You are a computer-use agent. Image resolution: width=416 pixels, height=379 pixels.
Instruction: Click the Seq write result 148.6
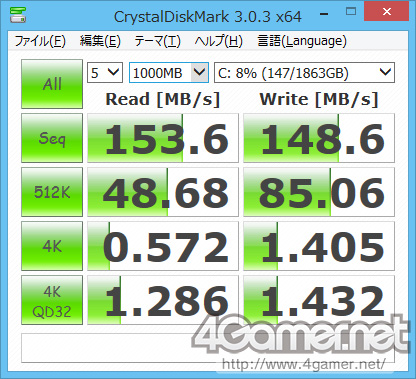pos(319,138)
